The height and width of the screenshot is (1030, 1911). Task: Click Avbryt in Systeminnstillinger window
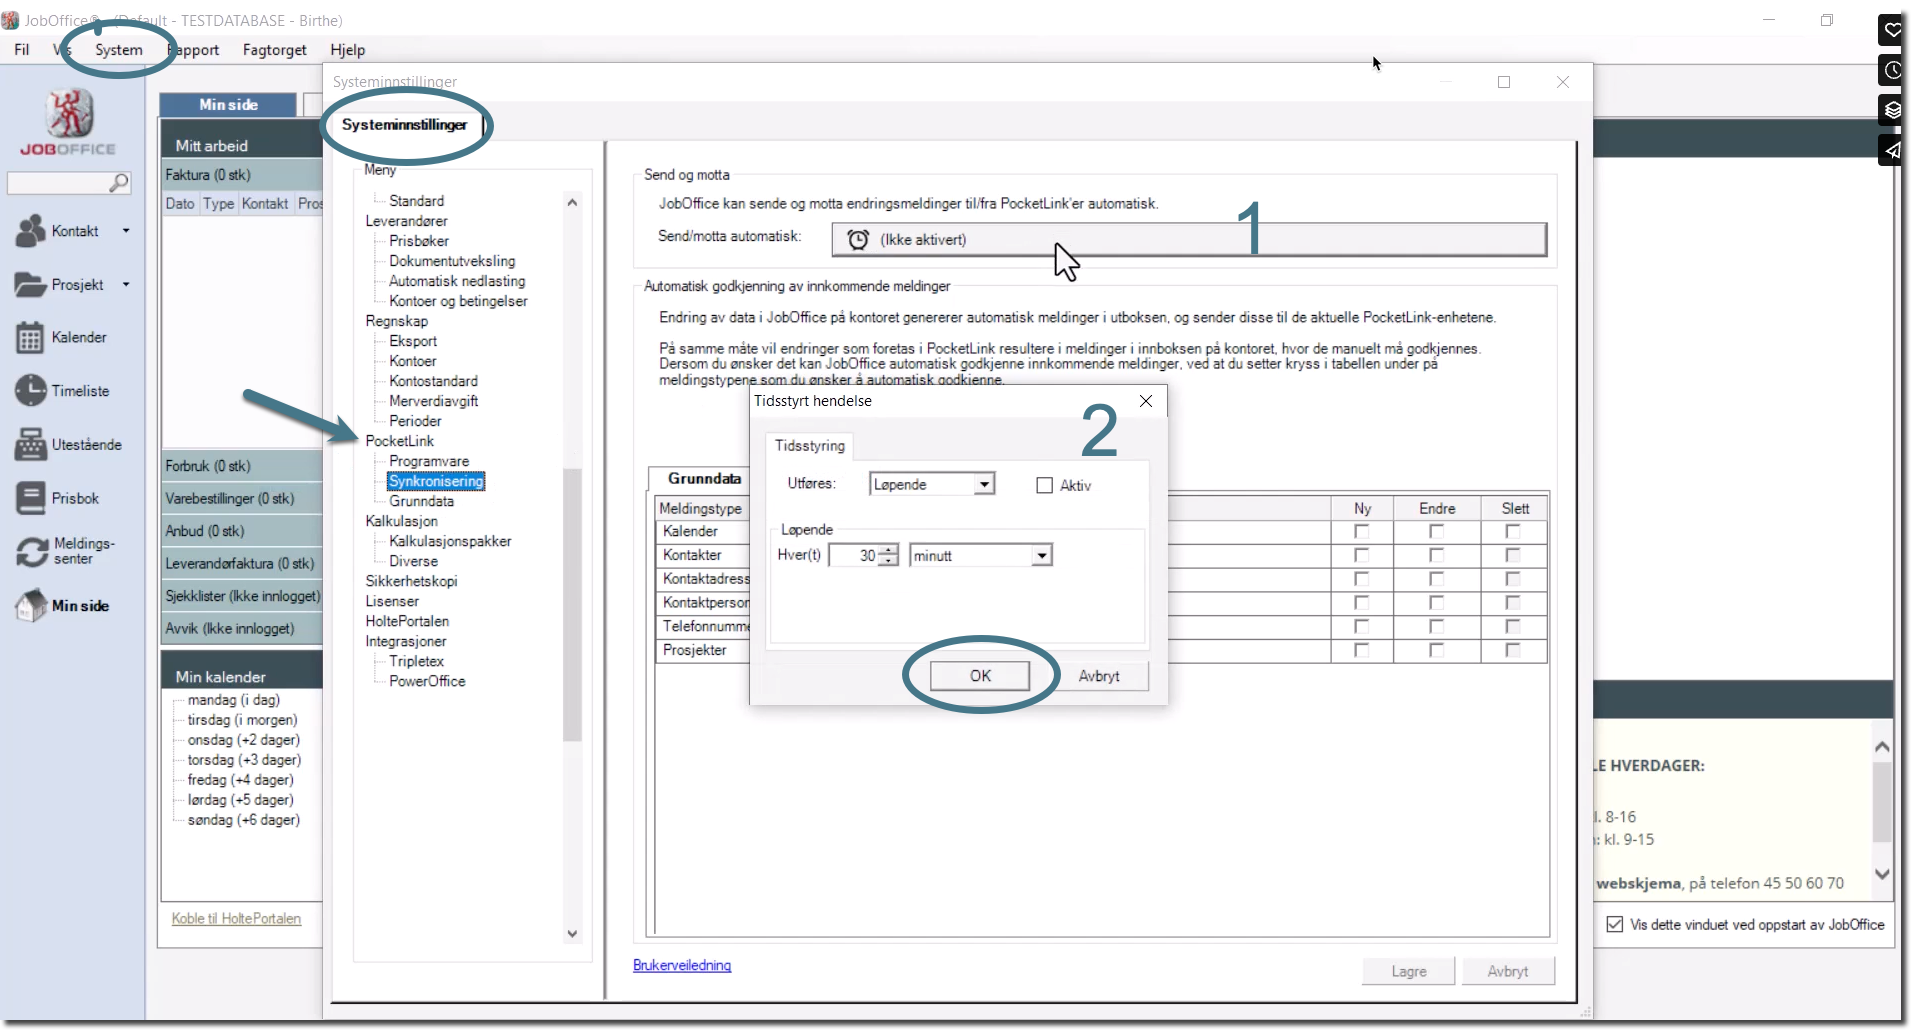coord(1508,972)
